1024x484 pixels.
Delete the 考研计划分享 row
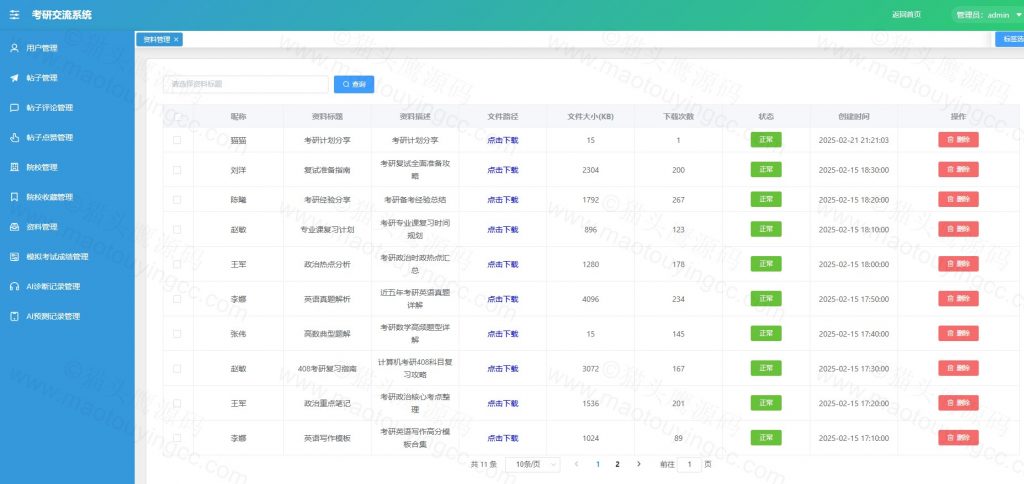point(958,140)
